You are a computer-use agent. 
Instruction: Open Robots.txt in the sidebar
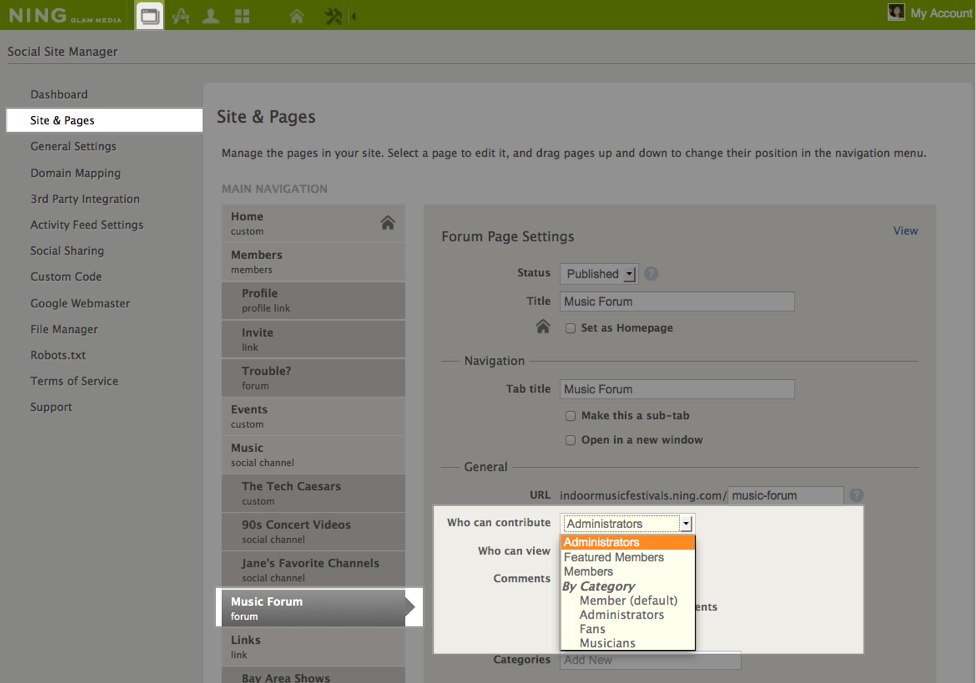click(58, 355)
